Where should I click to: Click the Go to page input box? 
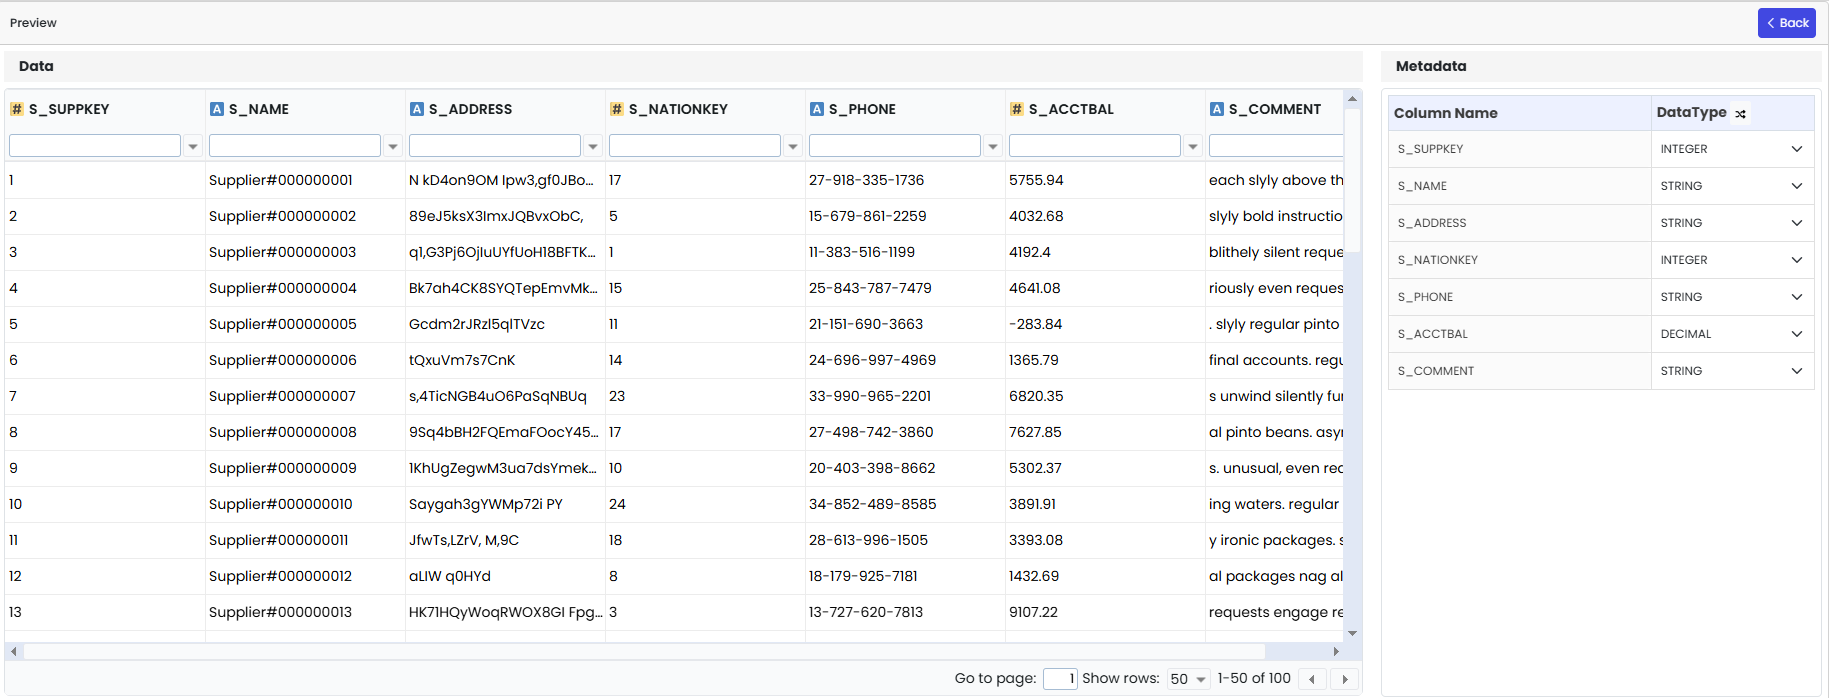(x=1060, y=679)
